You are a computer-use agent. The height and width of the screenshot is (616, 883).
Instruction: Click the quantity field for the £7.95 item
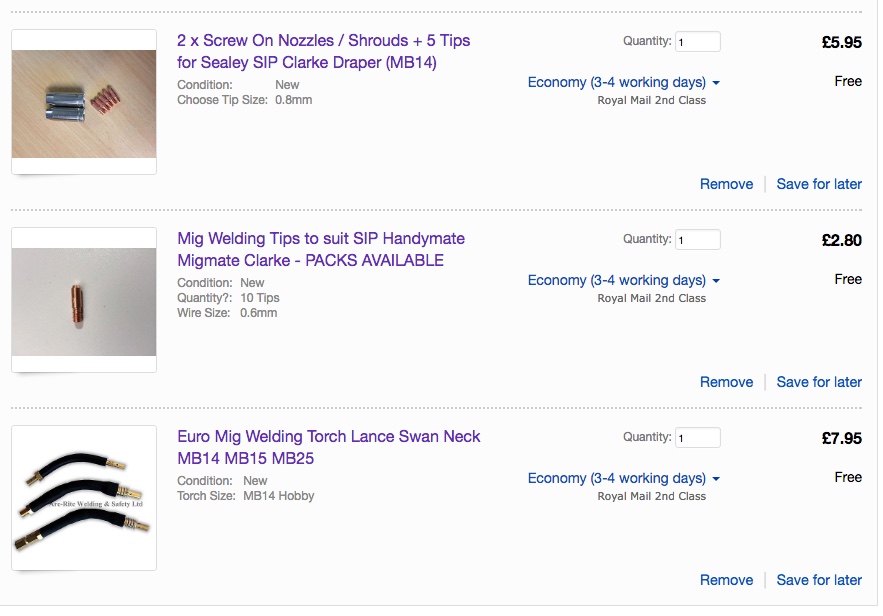pyautogui.click(x=698, y=438)
